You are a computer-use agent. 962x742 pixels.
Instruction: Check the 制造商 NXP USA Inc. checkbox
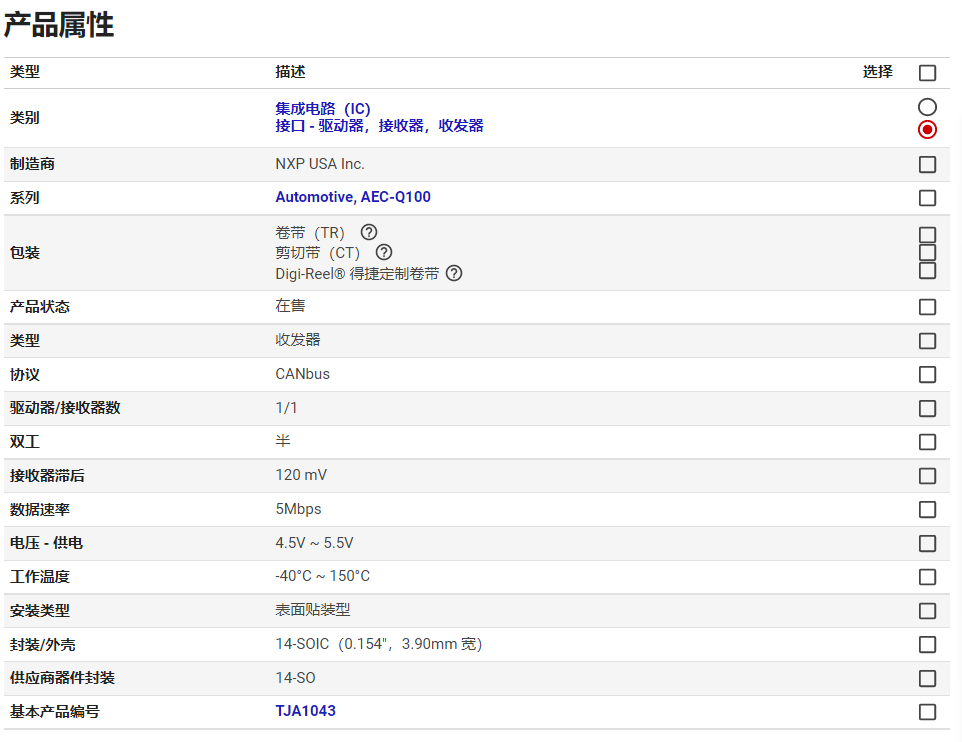pos(927,164)
